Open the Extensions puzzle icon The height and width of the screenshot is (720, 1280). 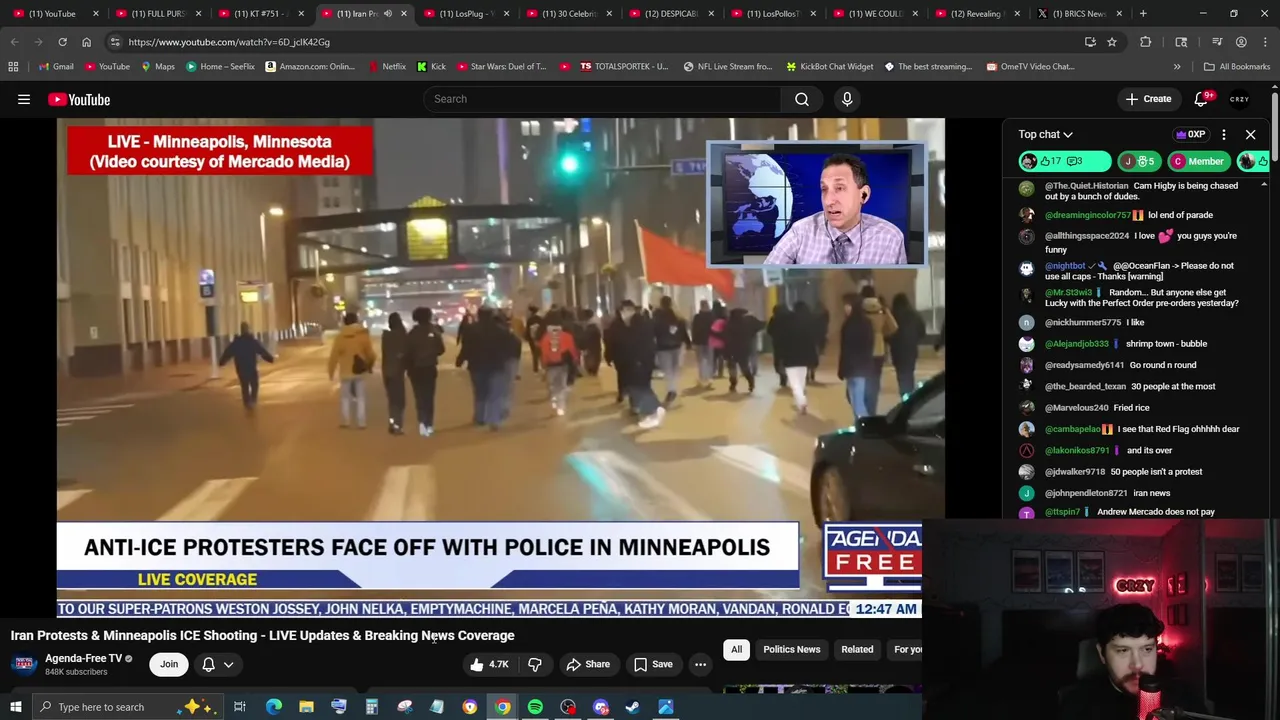[x=1146, y=42]
